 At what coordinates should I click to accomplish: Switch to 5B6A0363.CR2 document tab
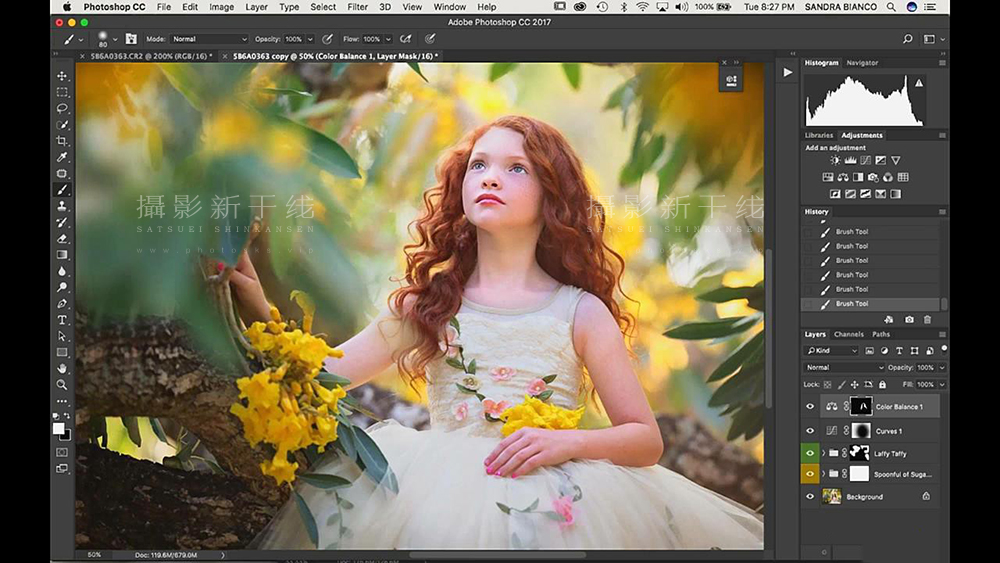coord(151,56)
